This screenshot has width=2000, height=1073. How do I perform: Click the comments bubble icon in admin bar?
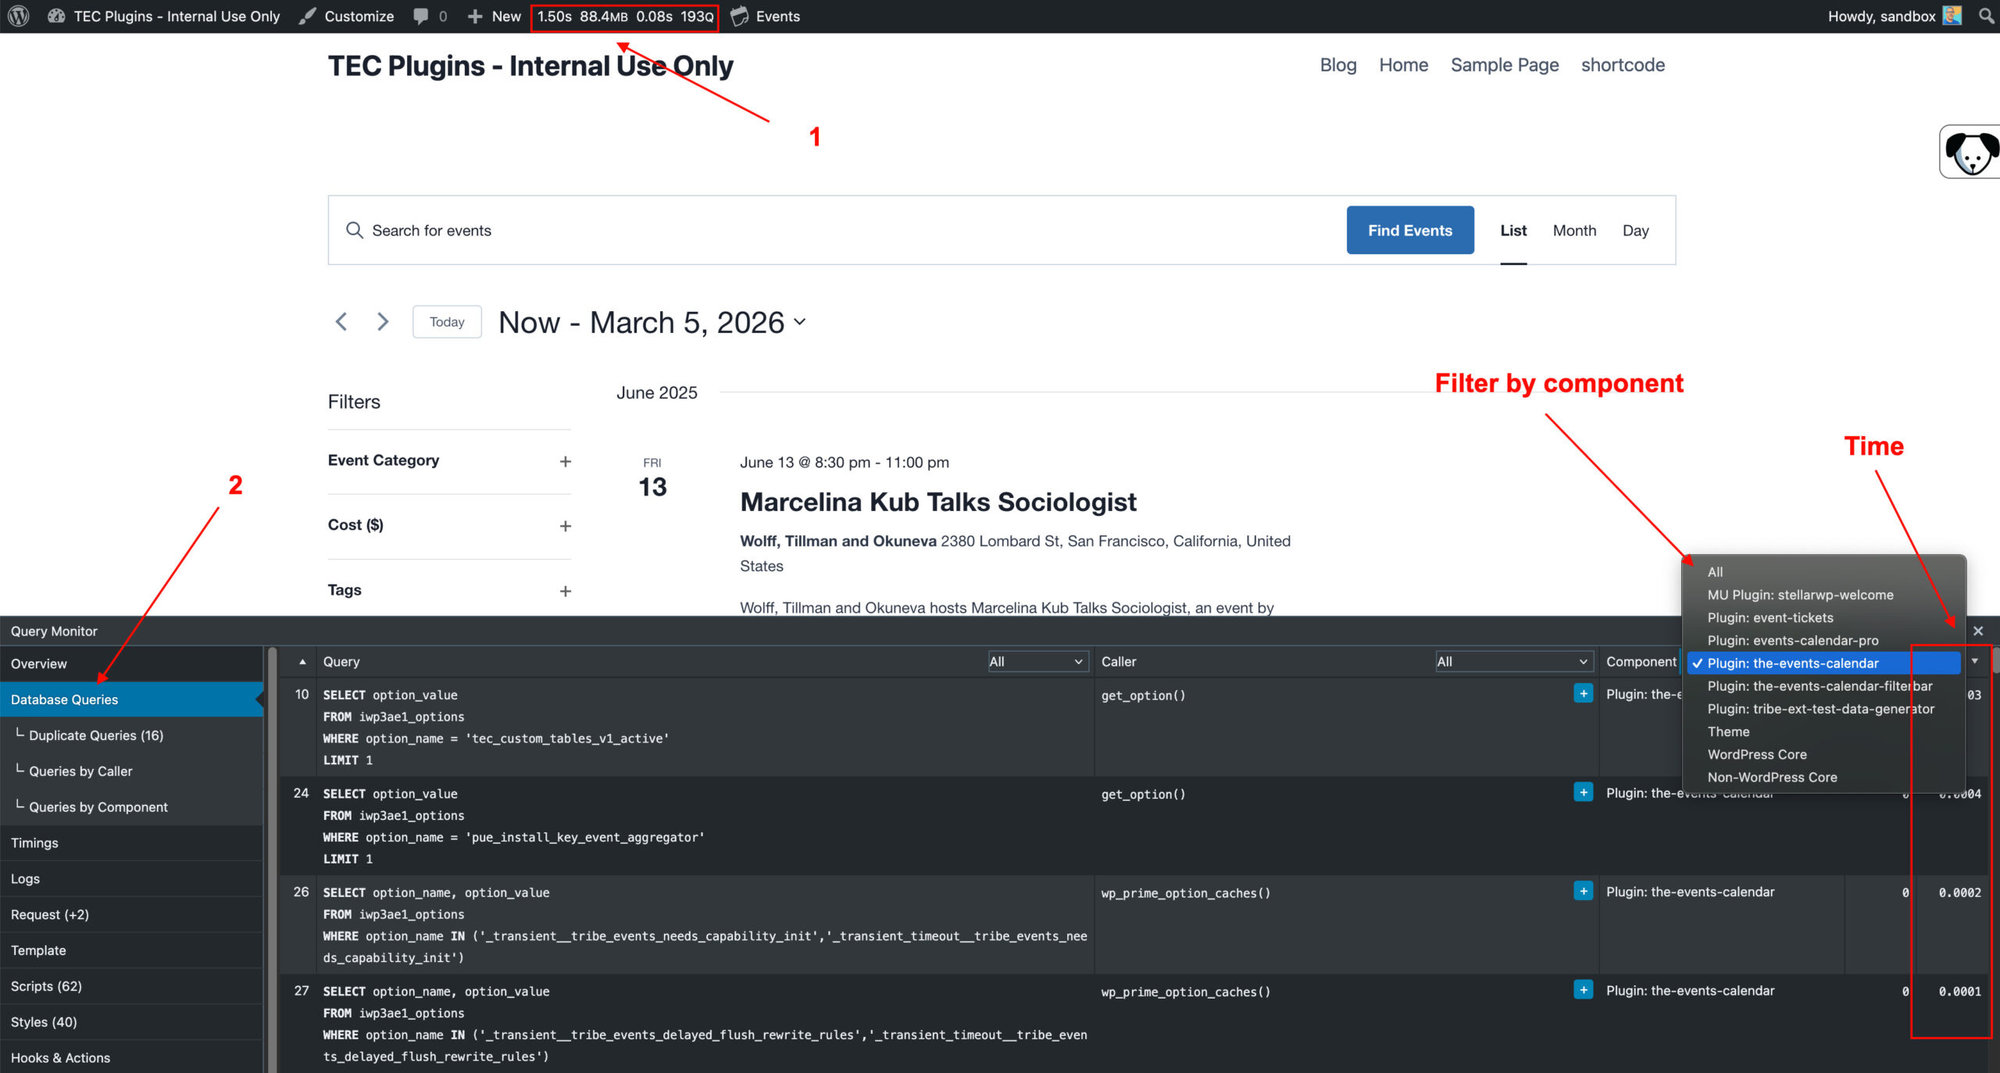(421, 16)
